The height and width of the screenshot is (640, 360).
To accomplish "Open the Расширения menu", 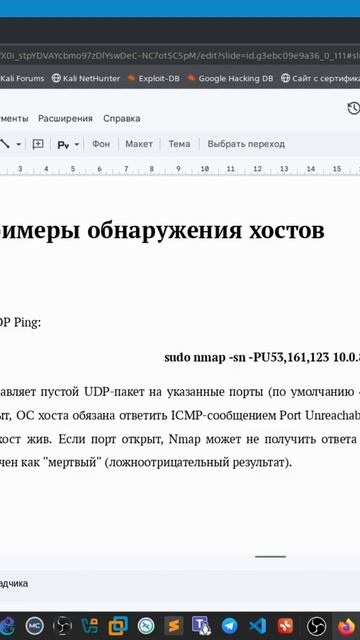I will [65, 118].
